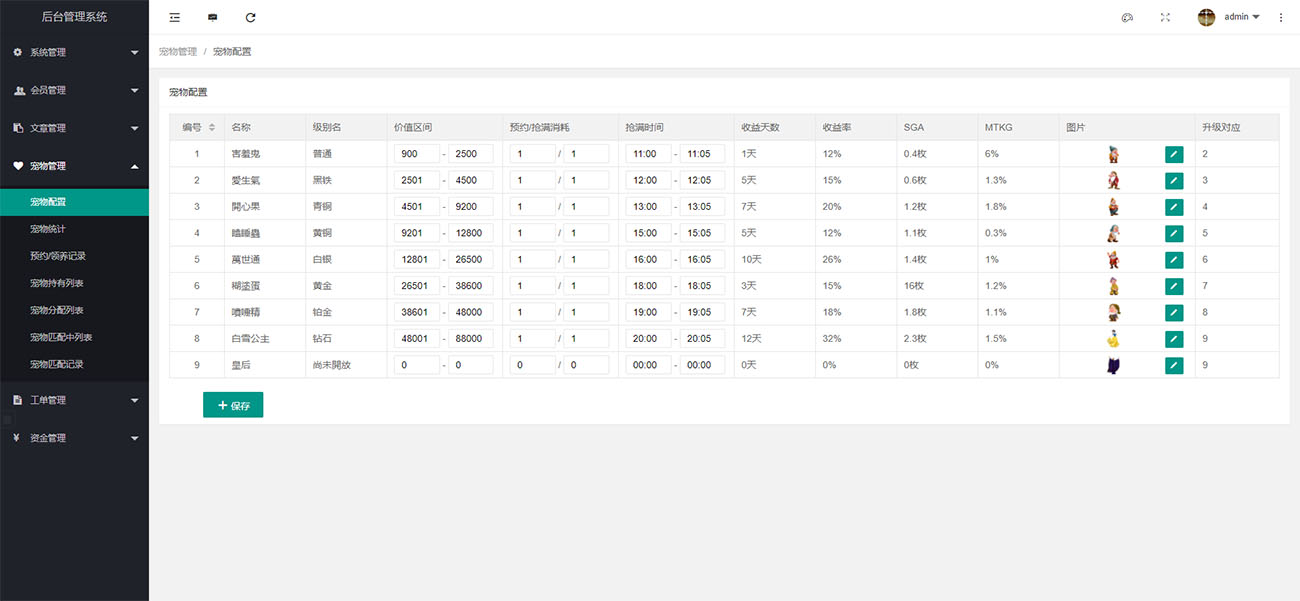Go to 预约/领养记录 menu item
This screenshot has width=1300, height=601.
pyautogui.click(x=58, y=256)
